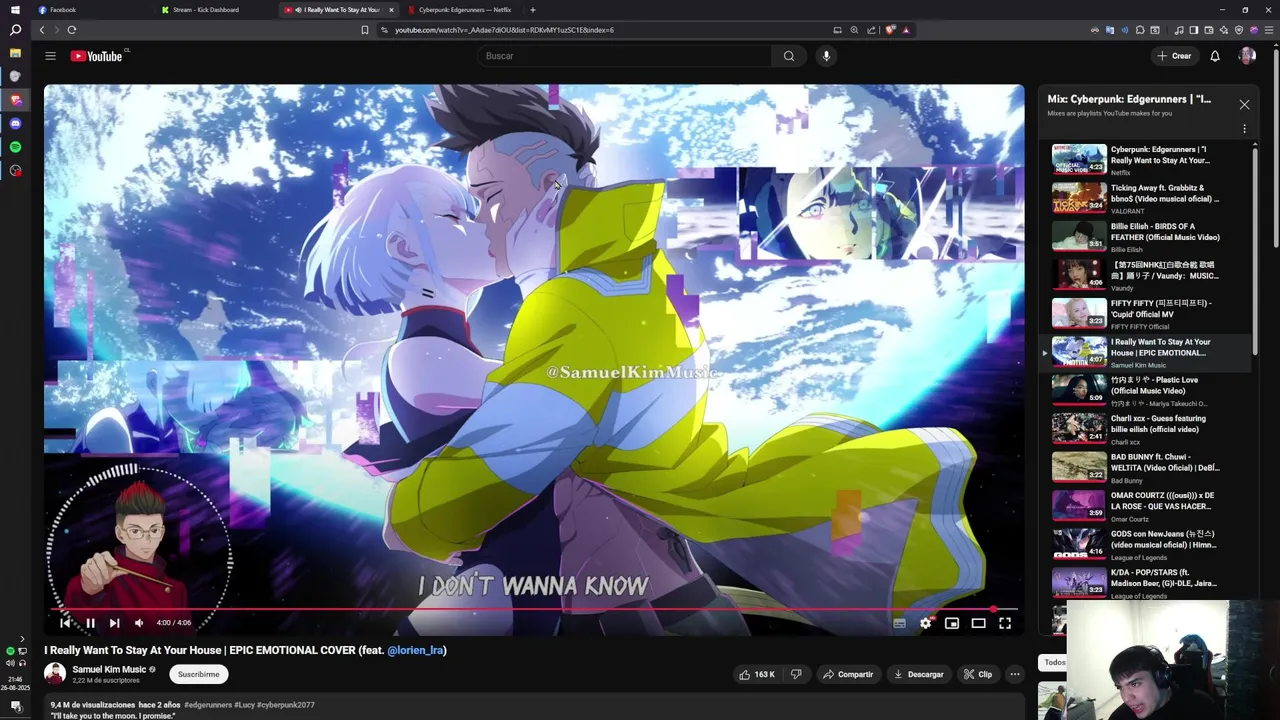Play Billie Eilish BIRDS OF A FEATHER item
The width and height of the screenshot is (1280, 720).
point(1146,237)
